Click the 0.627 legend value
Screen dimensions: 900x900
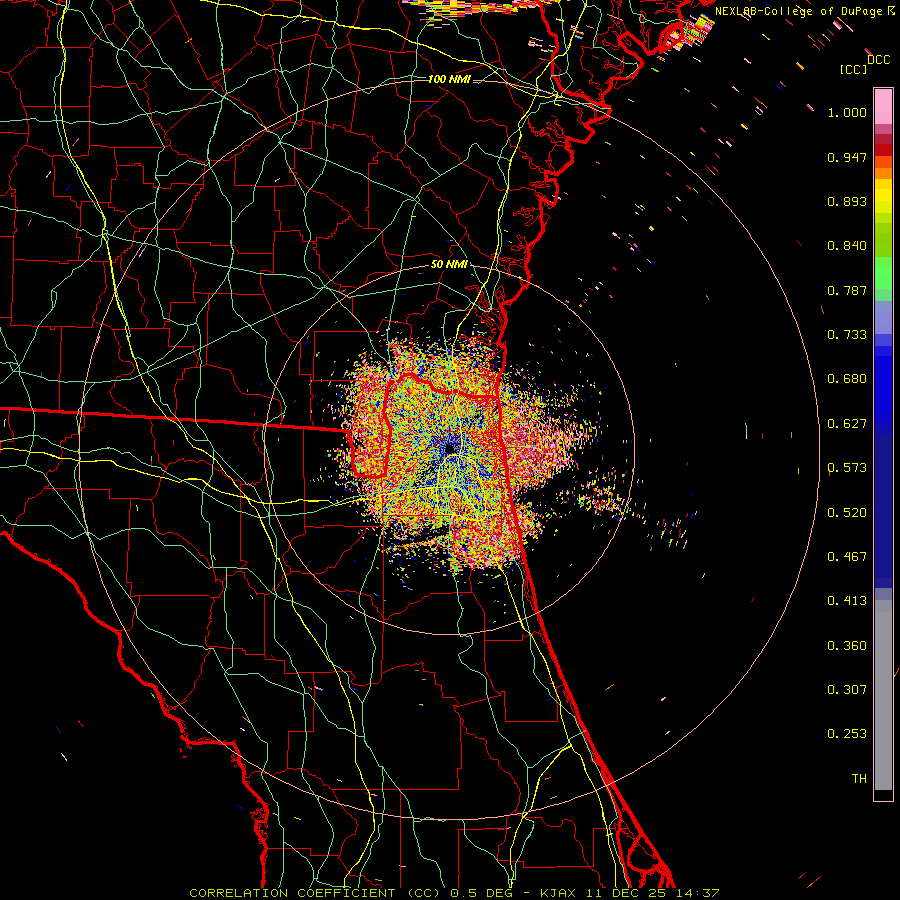(847, 424)
